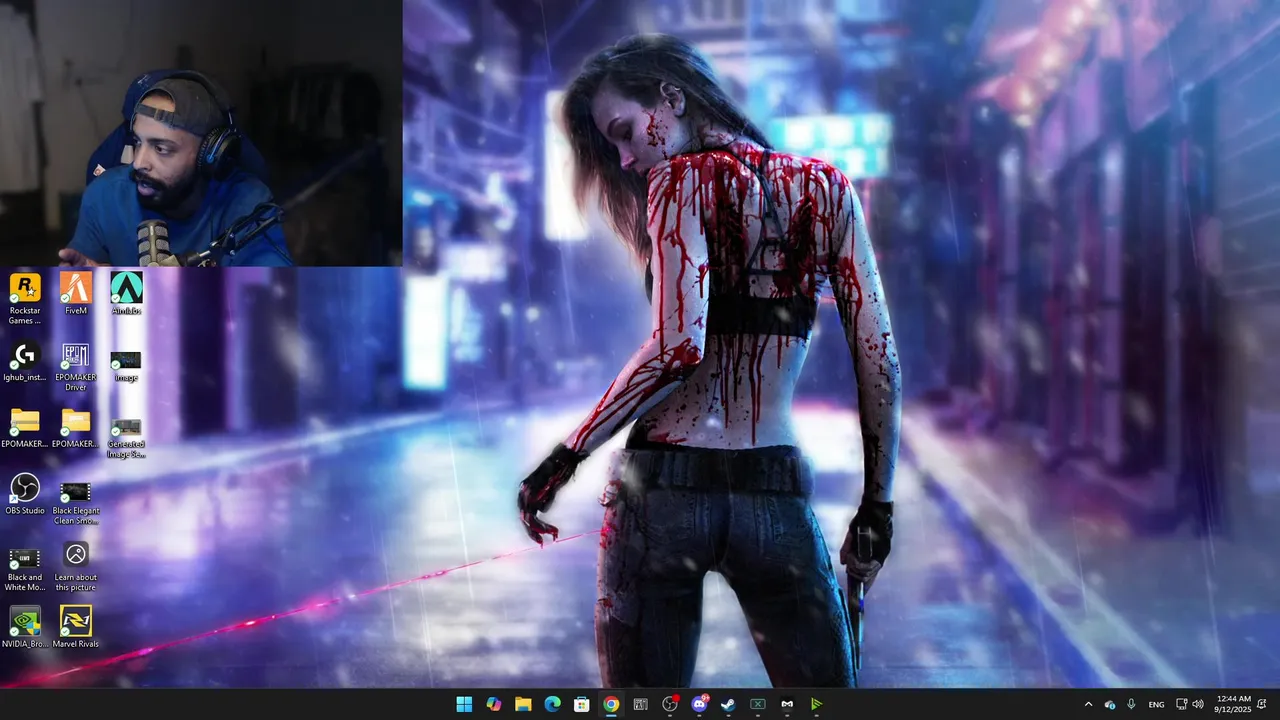Launch the FiveM desktop shortcut
Image resolution: width=1280 pixels, height=720 pixels.
pyautogui.click(x=76, y=294)
